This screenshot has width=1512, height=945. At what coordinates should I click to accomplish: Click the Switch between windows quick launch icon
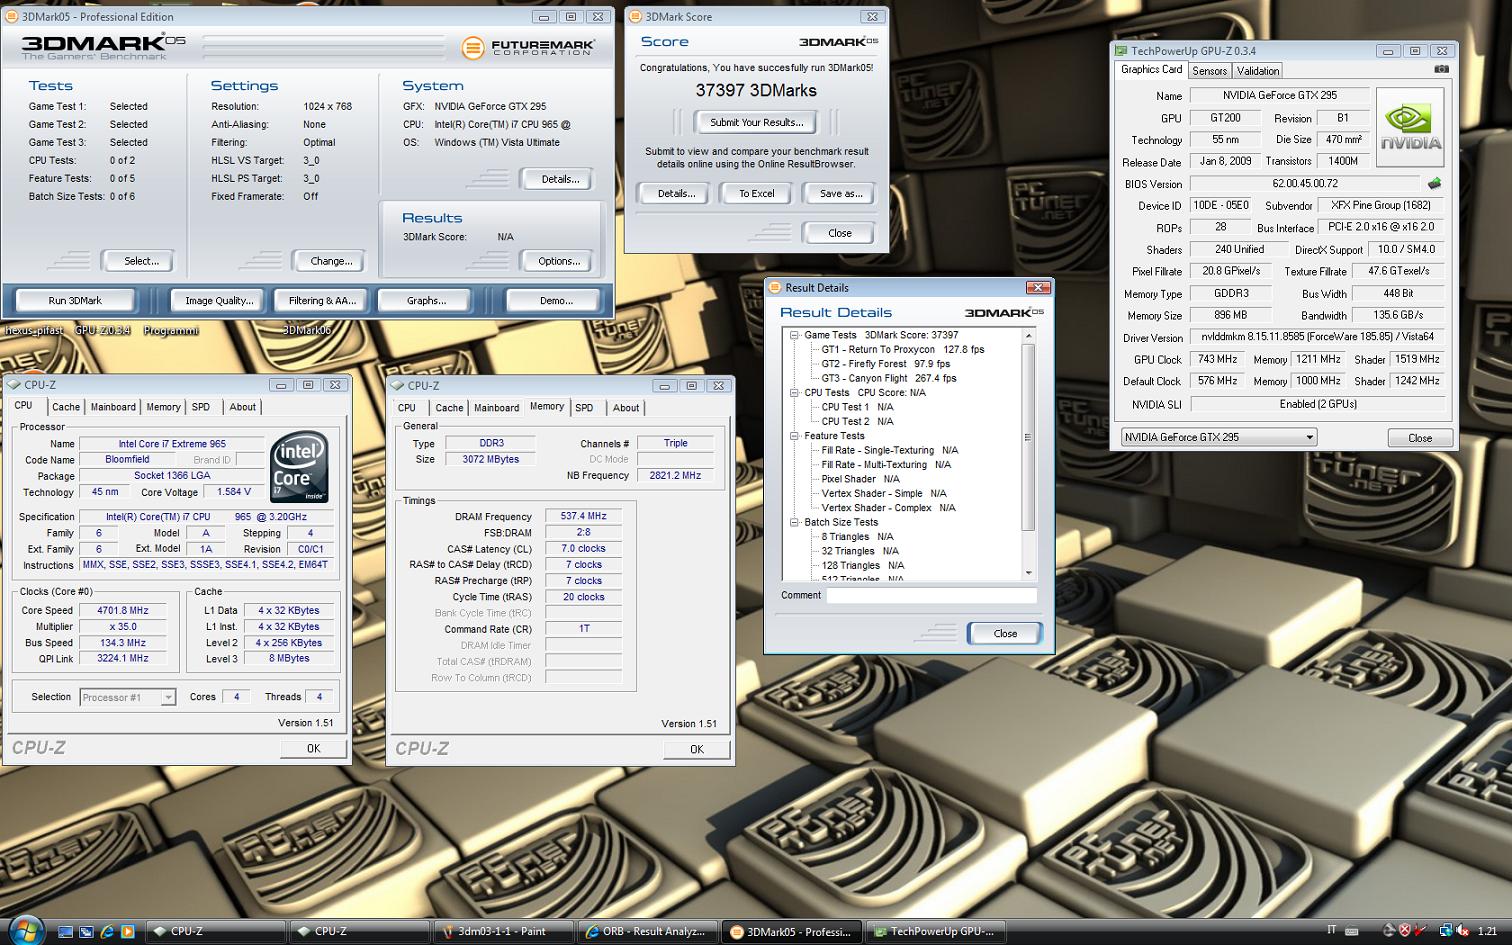tap(87, 931)
